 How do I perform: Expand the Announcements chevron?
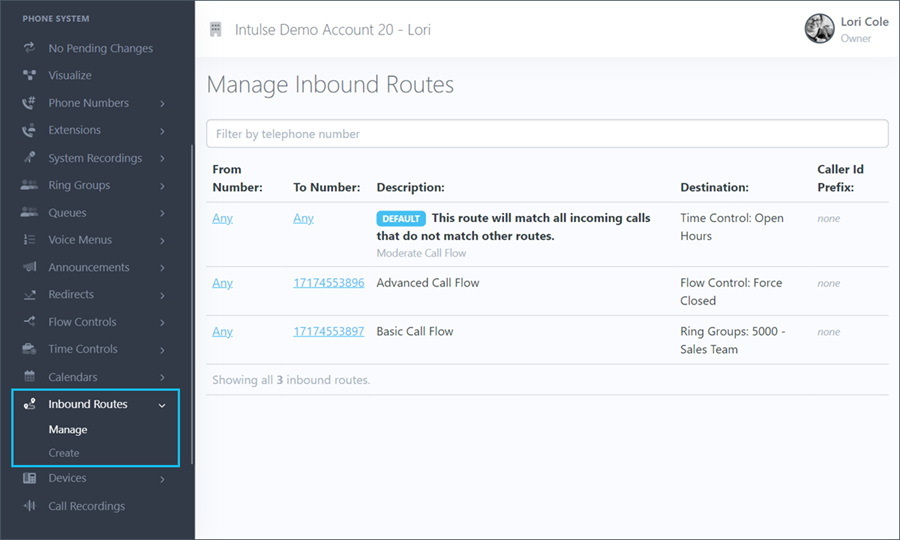pos(162,268)
